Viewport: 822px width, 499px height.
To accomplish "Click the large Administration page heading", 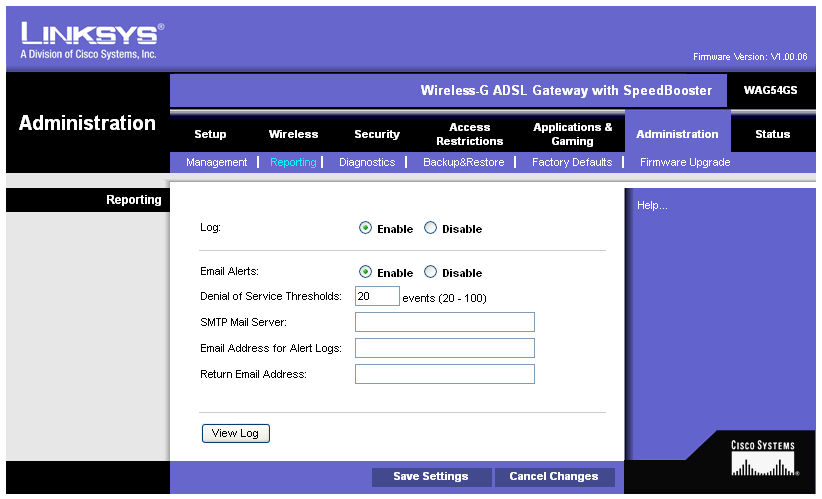I will (x=88, y=123).
